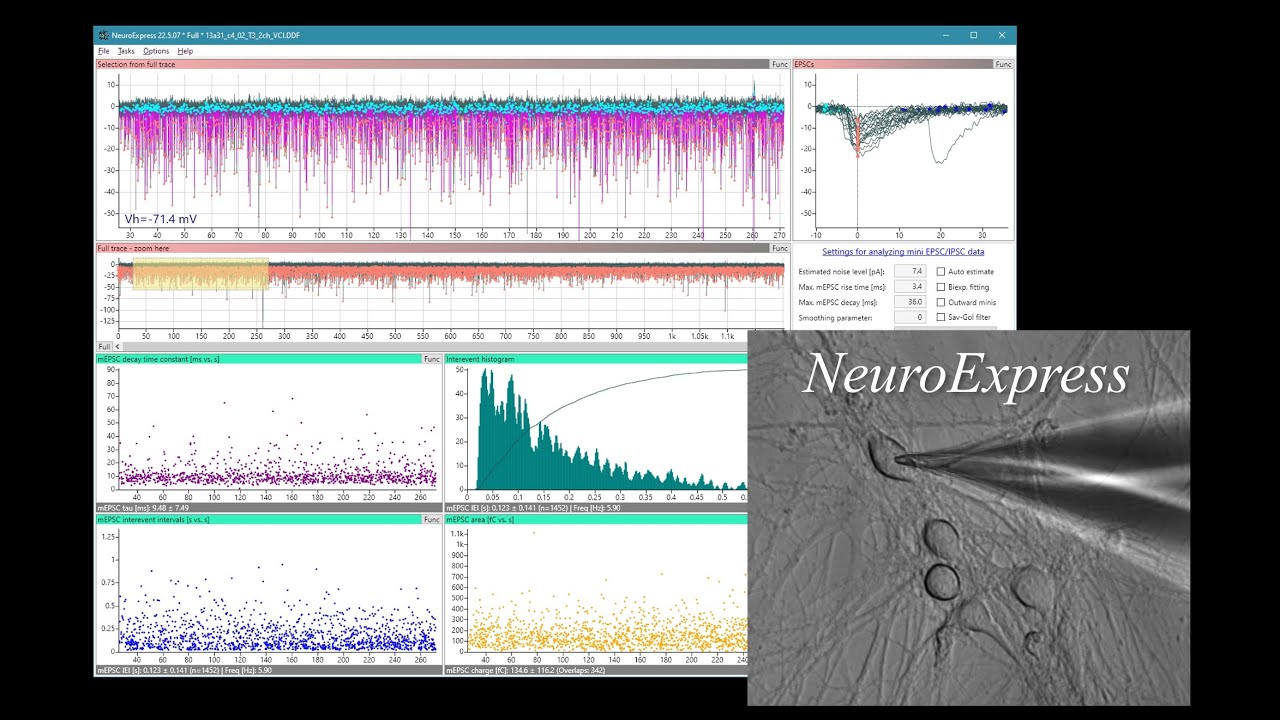This screenshot has height=720, width=1280.
Task: Click the Vh=-71.4 mV label
Action: 160,219
